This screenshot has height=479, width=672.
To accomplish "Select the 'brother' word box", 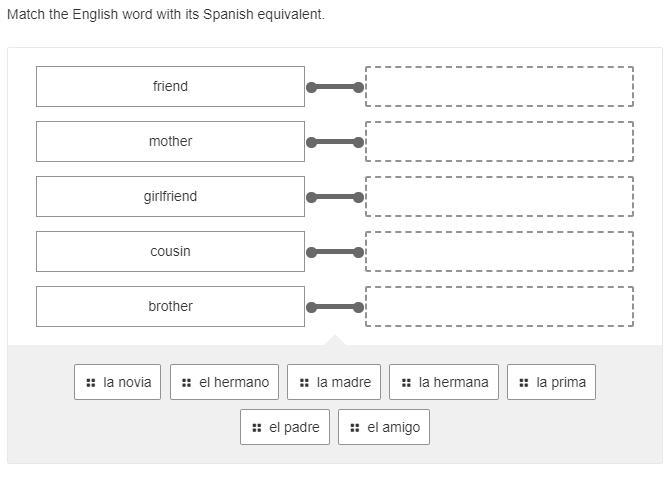I will (x=170, y=307).
